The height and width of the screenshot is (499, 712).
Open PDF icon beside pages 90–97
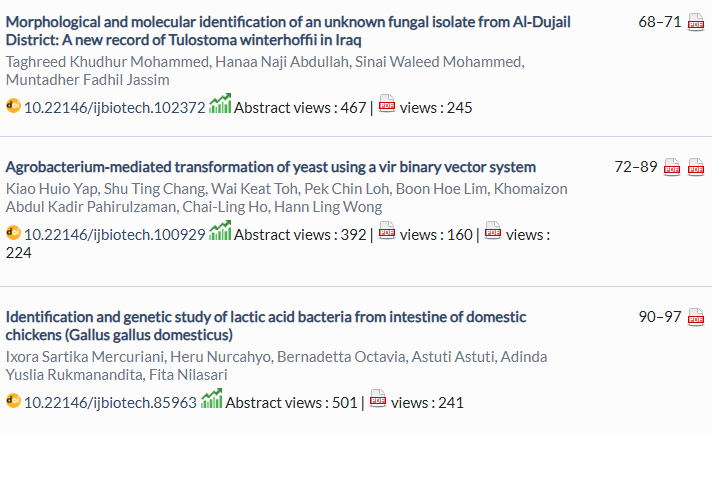696,317
